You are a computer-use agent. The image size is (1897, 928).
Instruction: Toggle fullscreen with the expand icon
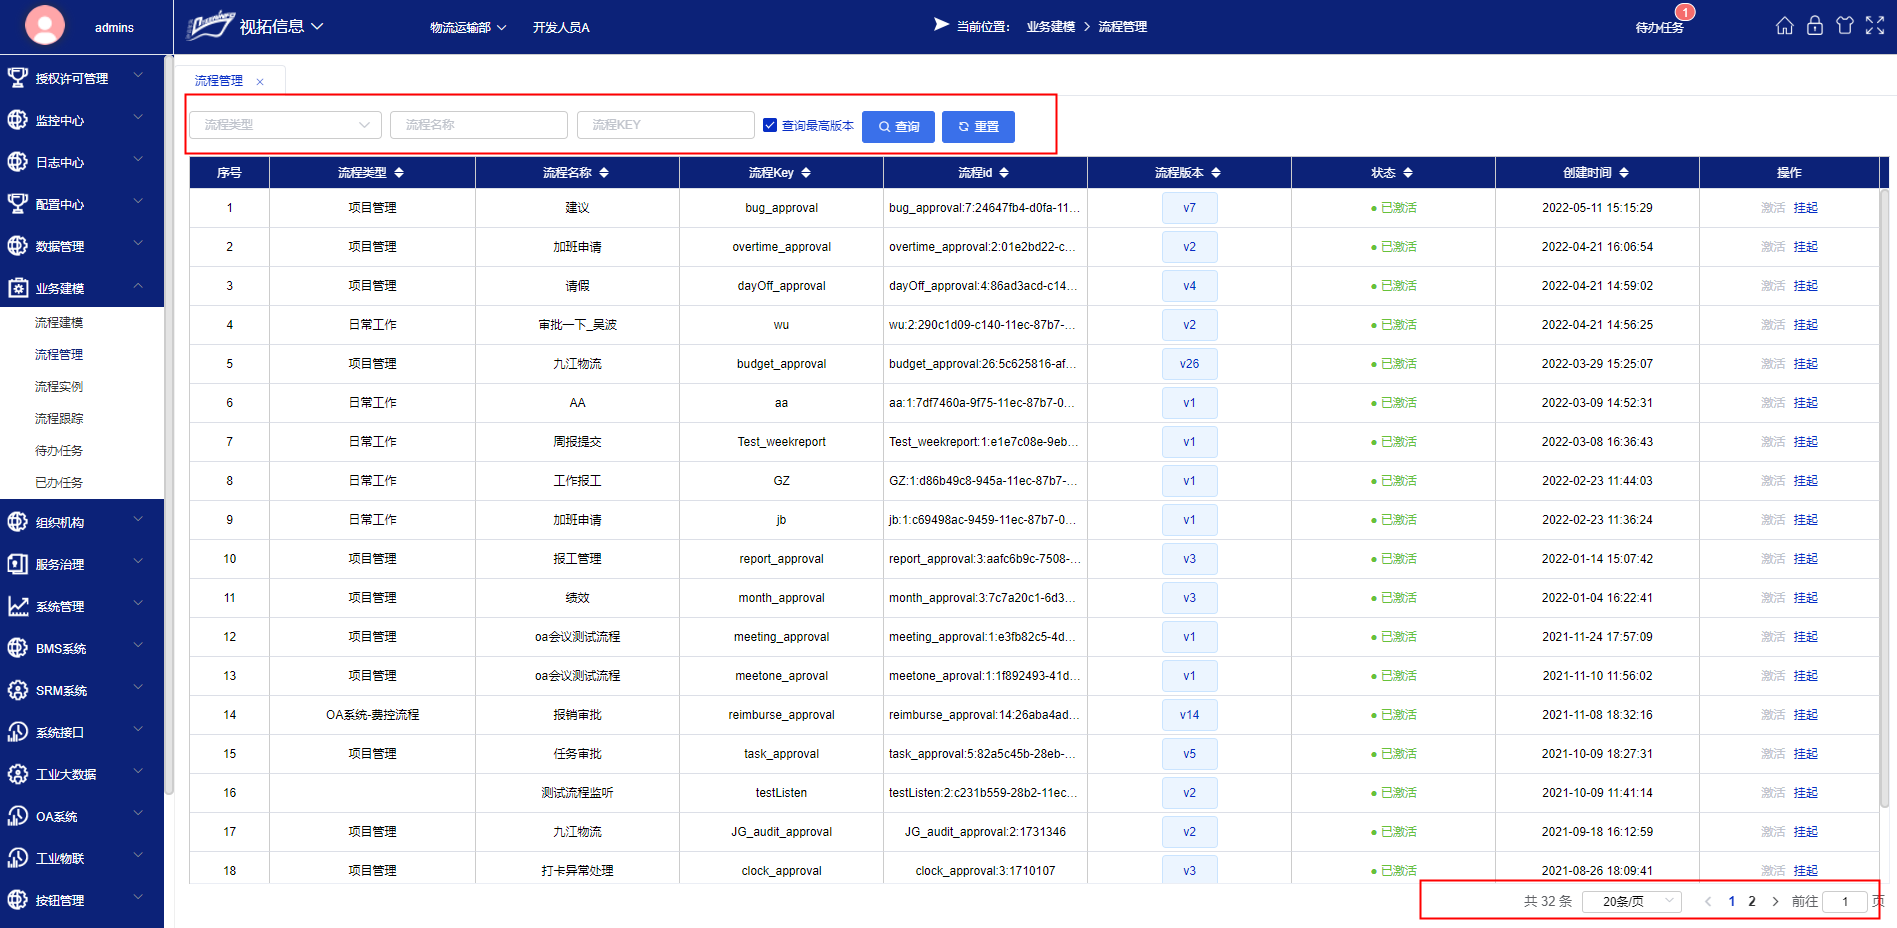(1875, 26)
